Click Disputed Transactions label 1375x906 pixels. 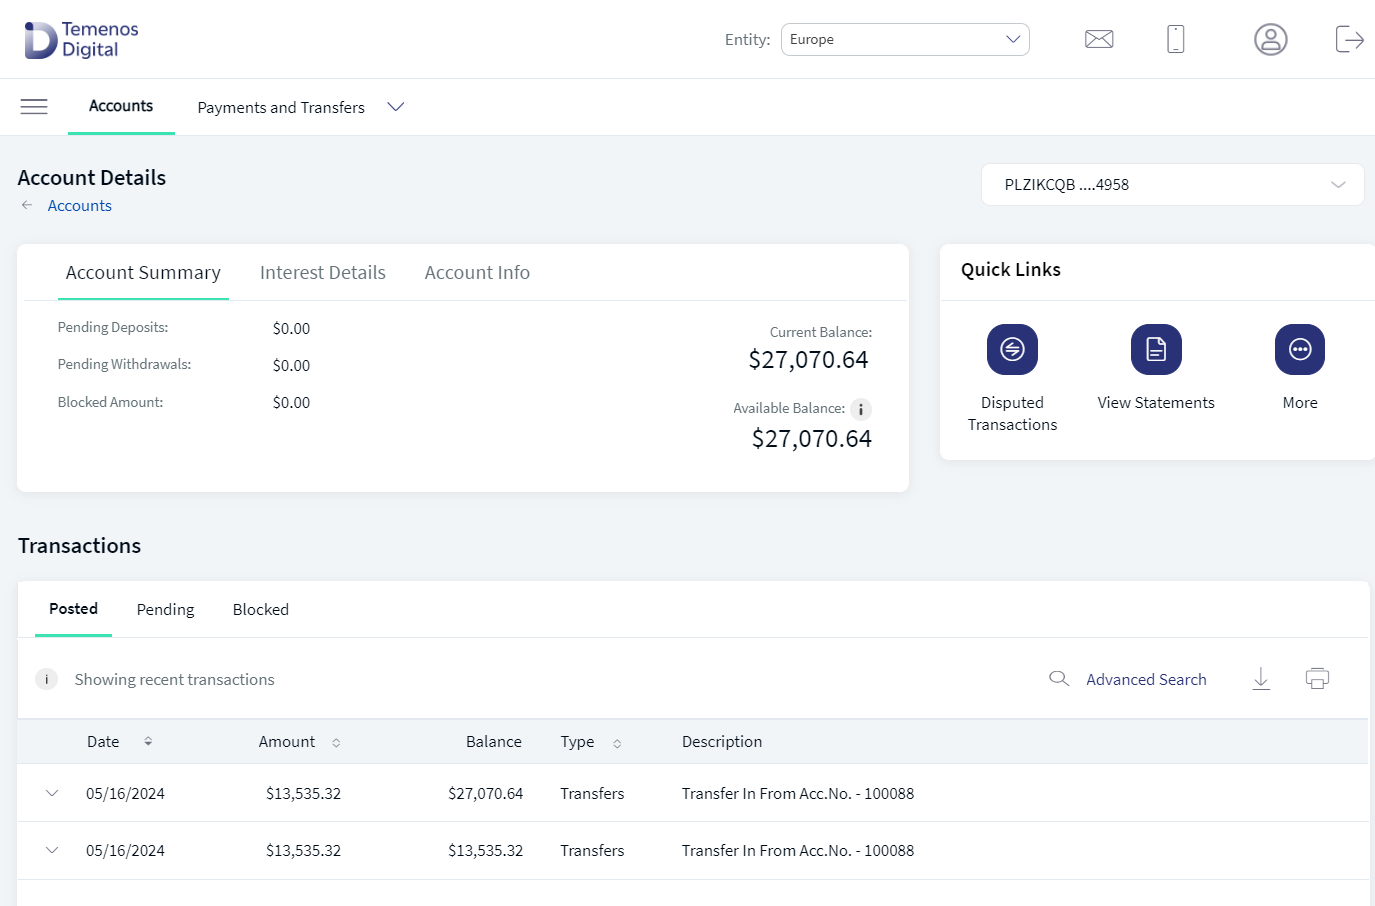[x=1012, y=413]
